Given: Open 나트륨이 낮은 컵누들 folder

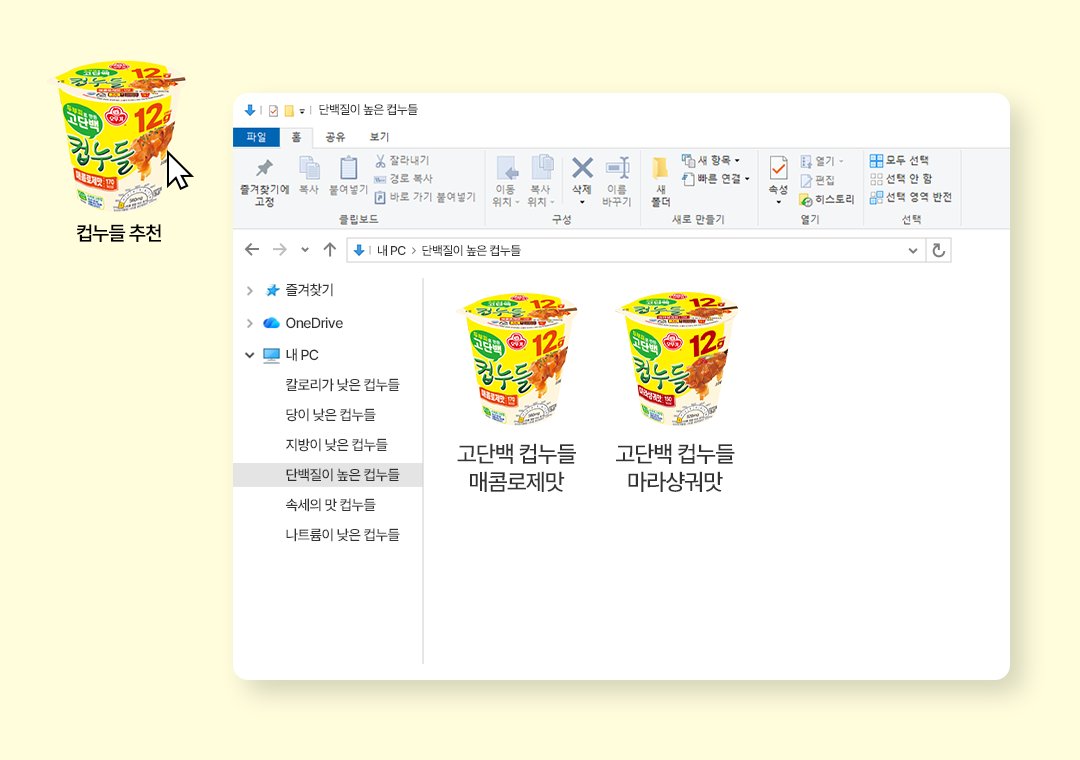Looking at the screenshot, I should click(342, 534).
